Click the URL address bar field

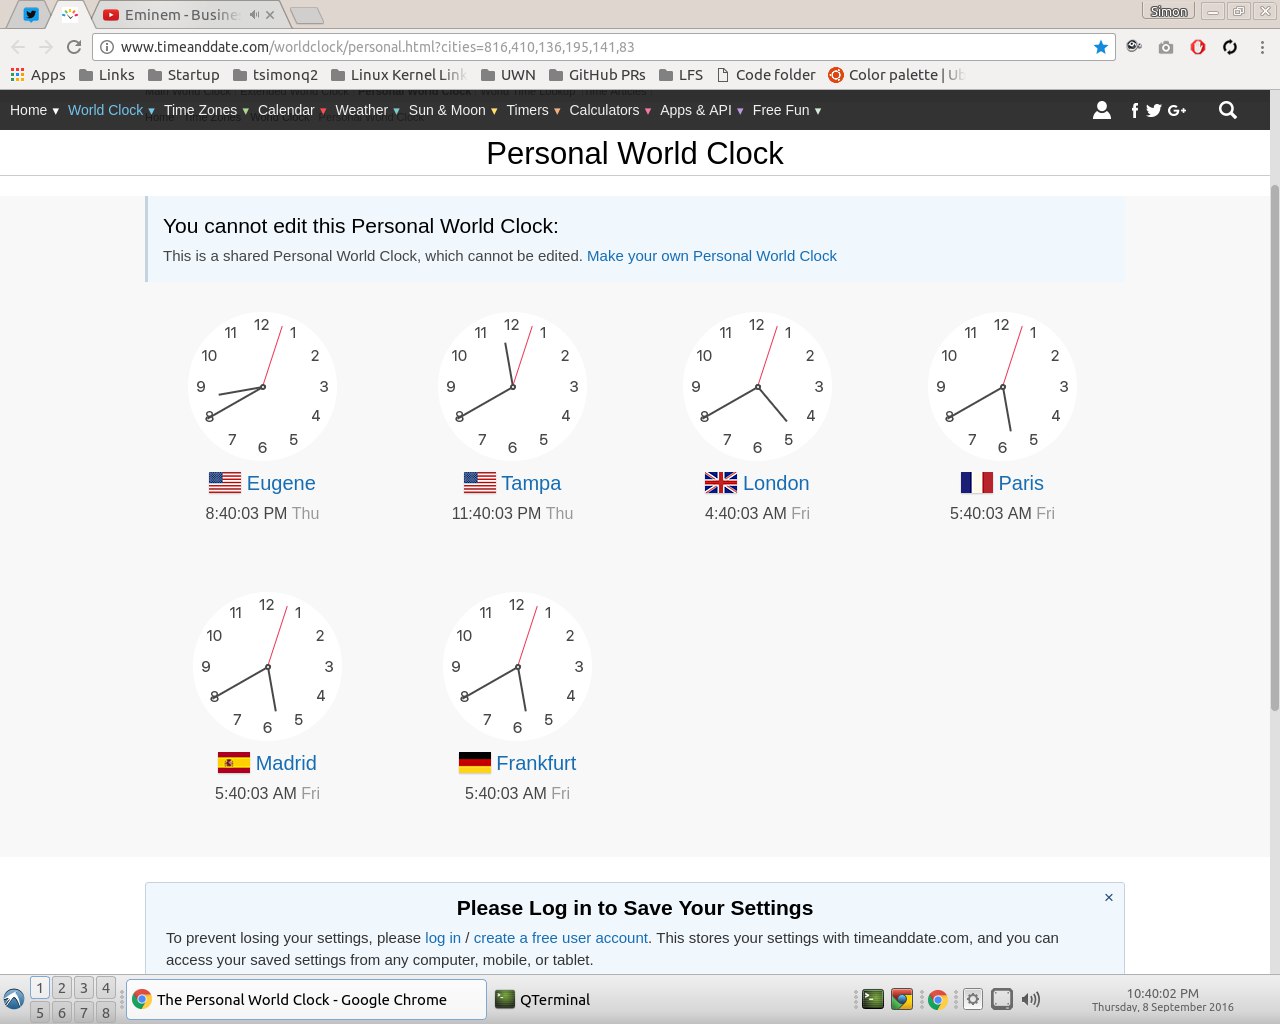(x=600, y=47)
